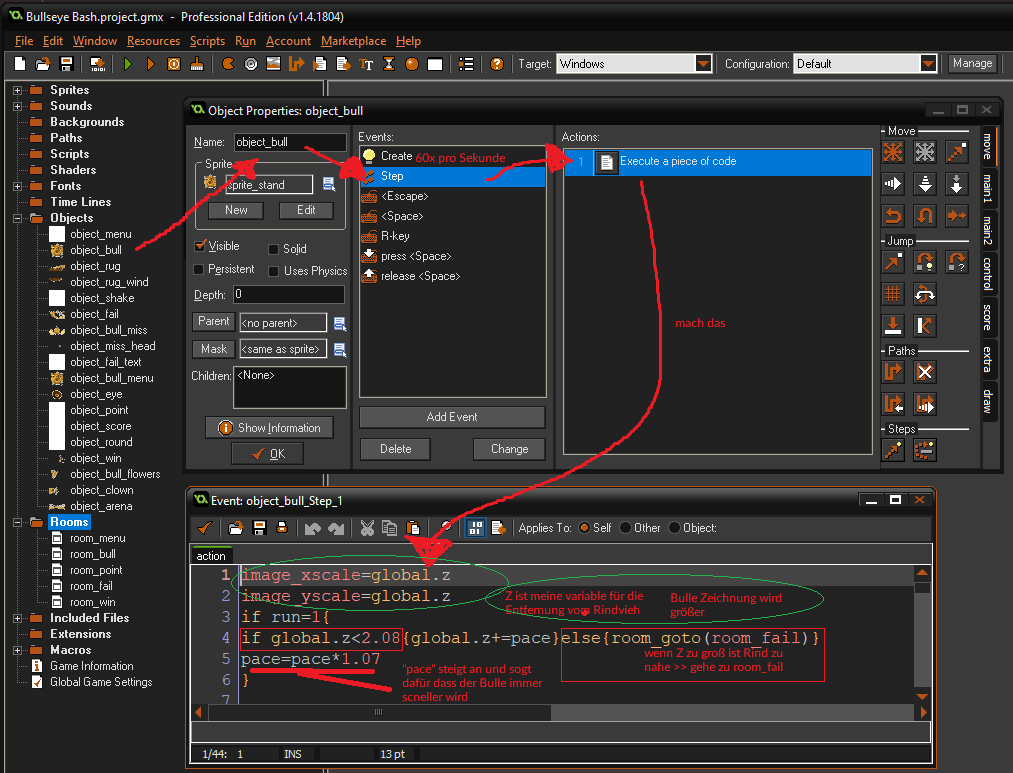
Task: Click the Undo icon in the code editor toolbar
Action: point(311,527)
